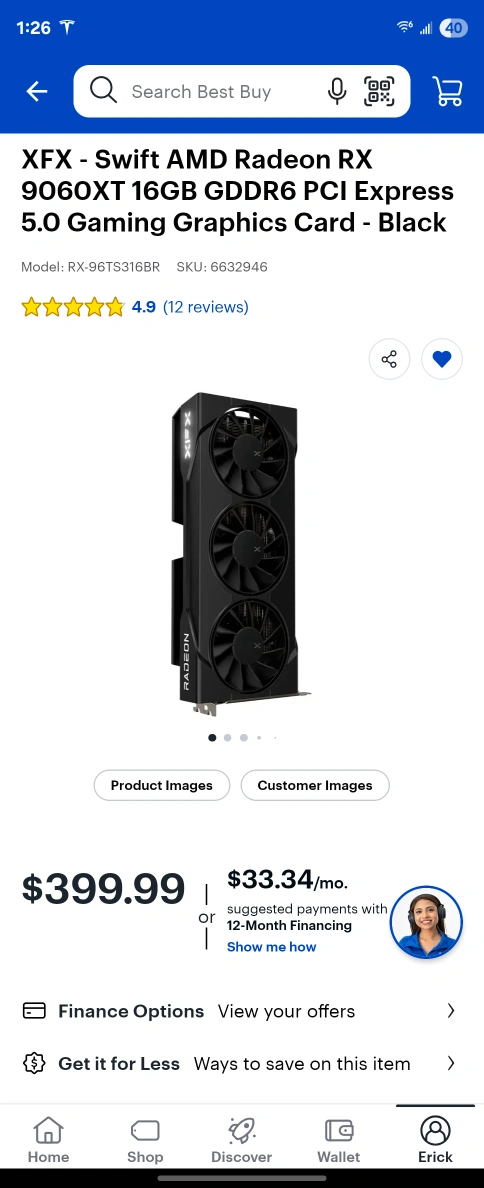Select the Product Images toggle
484x1188 pixels.
(162, 786)
